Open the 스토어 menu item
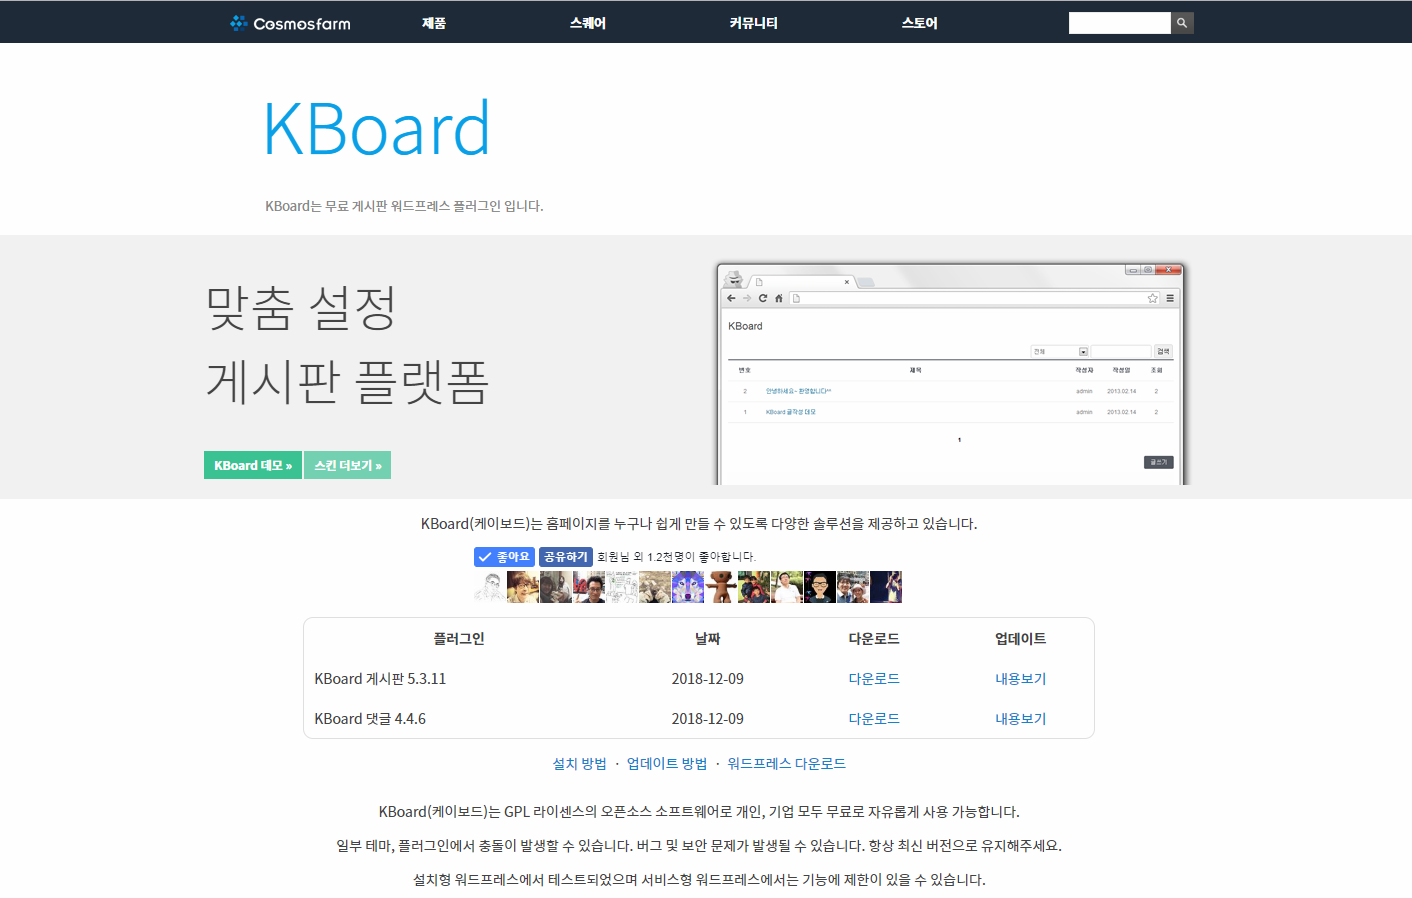Screen dimensions: 1412x898 (919, 23)
